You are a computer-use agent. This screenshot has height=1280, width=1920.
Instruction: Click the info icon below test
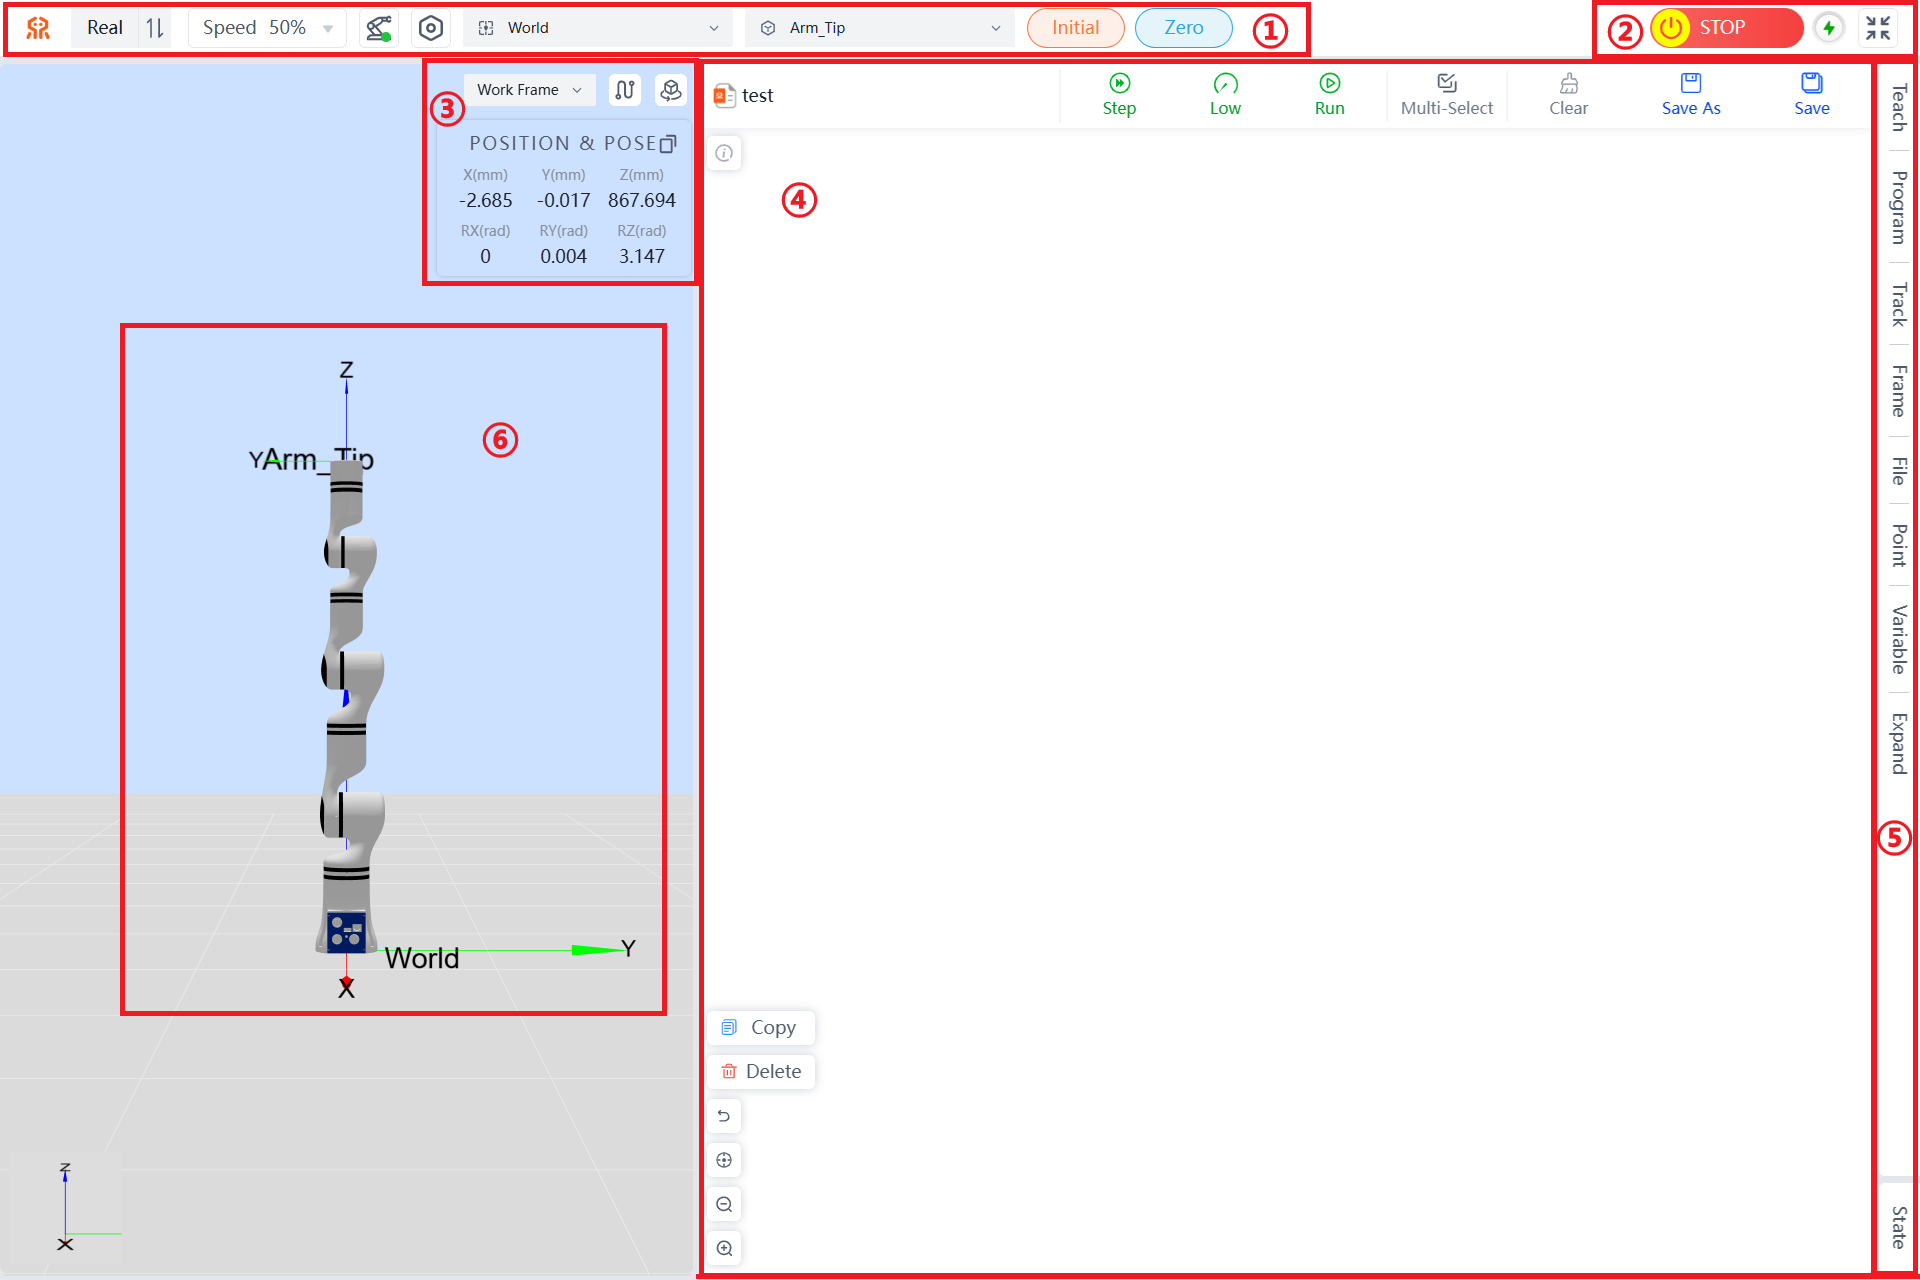click(x=724, y=153)
